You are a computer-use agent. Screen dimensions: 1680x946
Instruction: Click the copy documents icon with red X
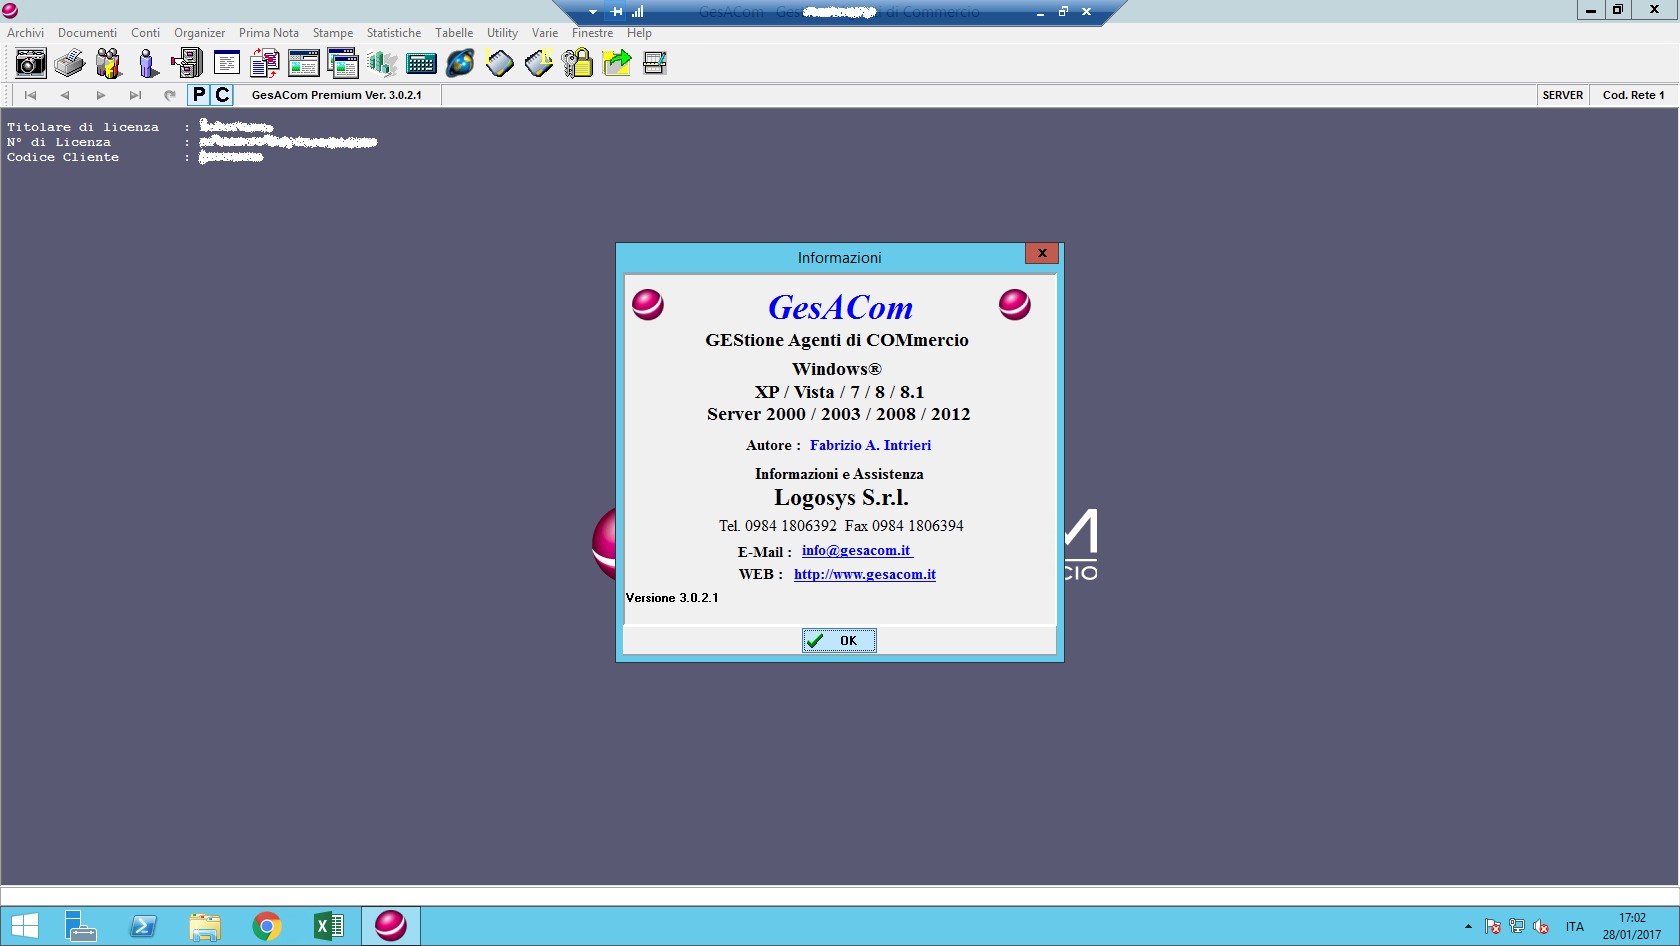click(265, 63)
